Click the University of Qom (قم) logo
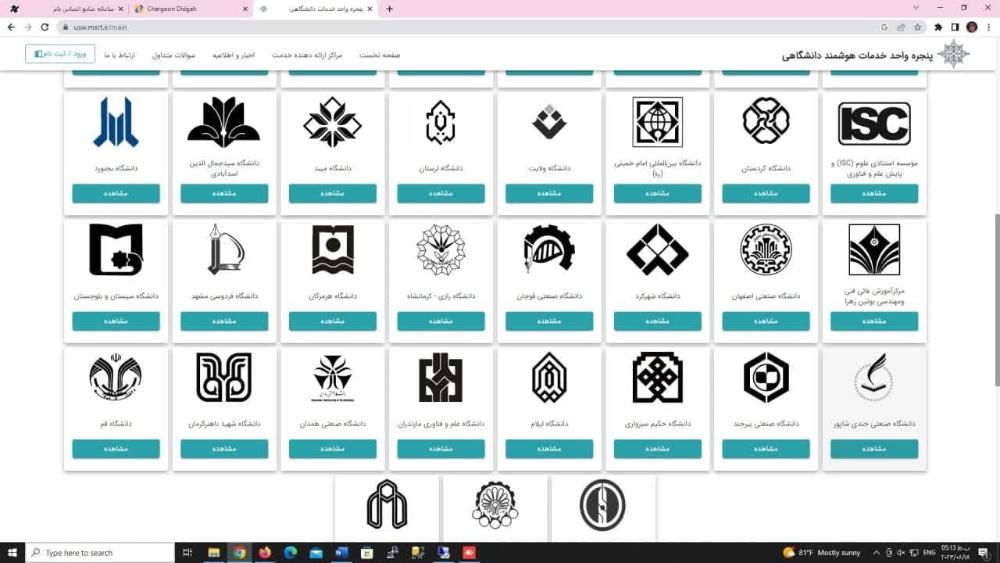 [x=116, y=377]
